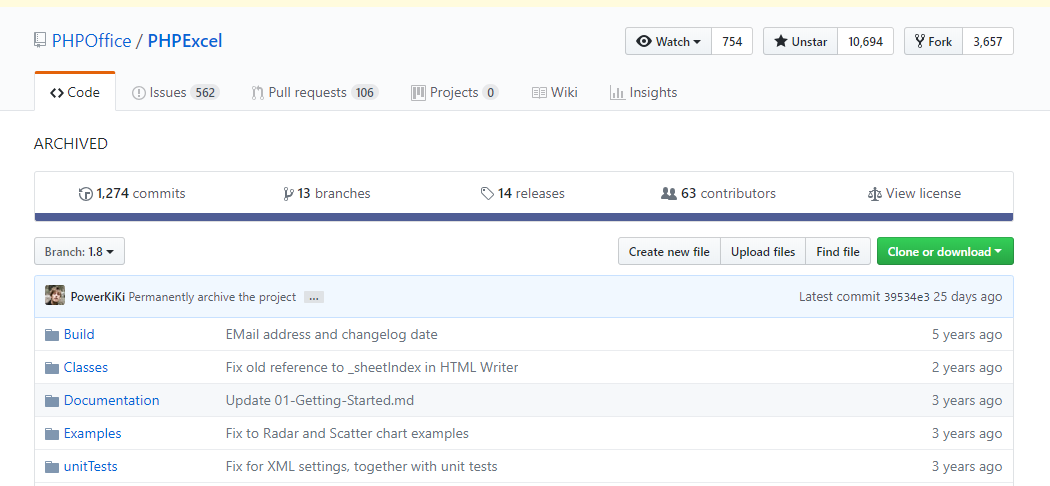Viewport: 1050px width, 486px height.
Task: Open the View license link
Action: tap(914, 193)
